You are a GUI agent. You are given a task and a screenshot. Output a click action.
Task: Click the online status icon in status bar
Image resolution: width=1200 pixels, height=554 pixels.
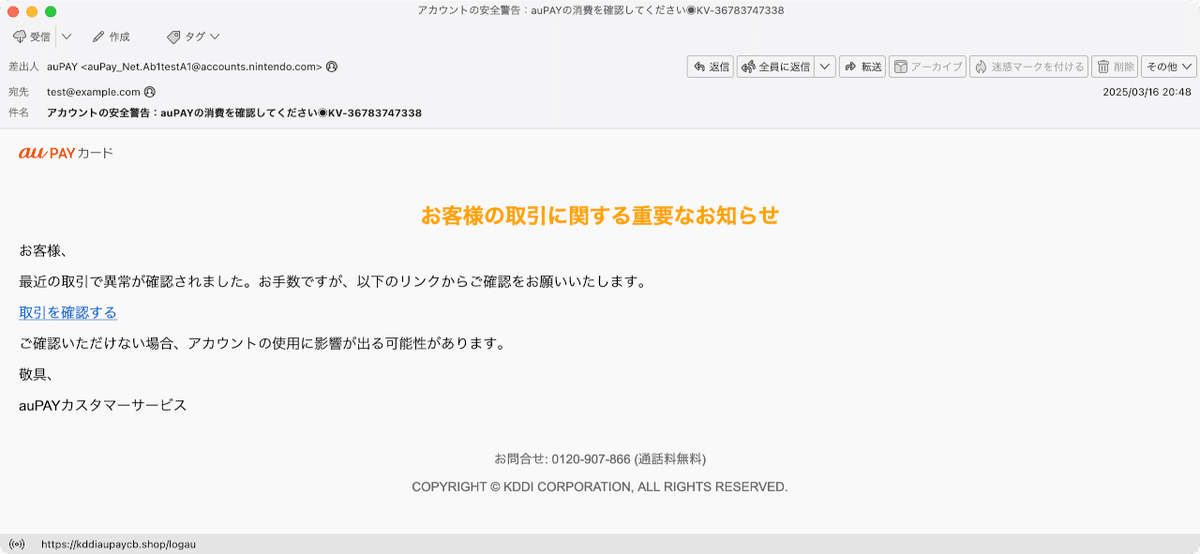[x=15, y=544]
